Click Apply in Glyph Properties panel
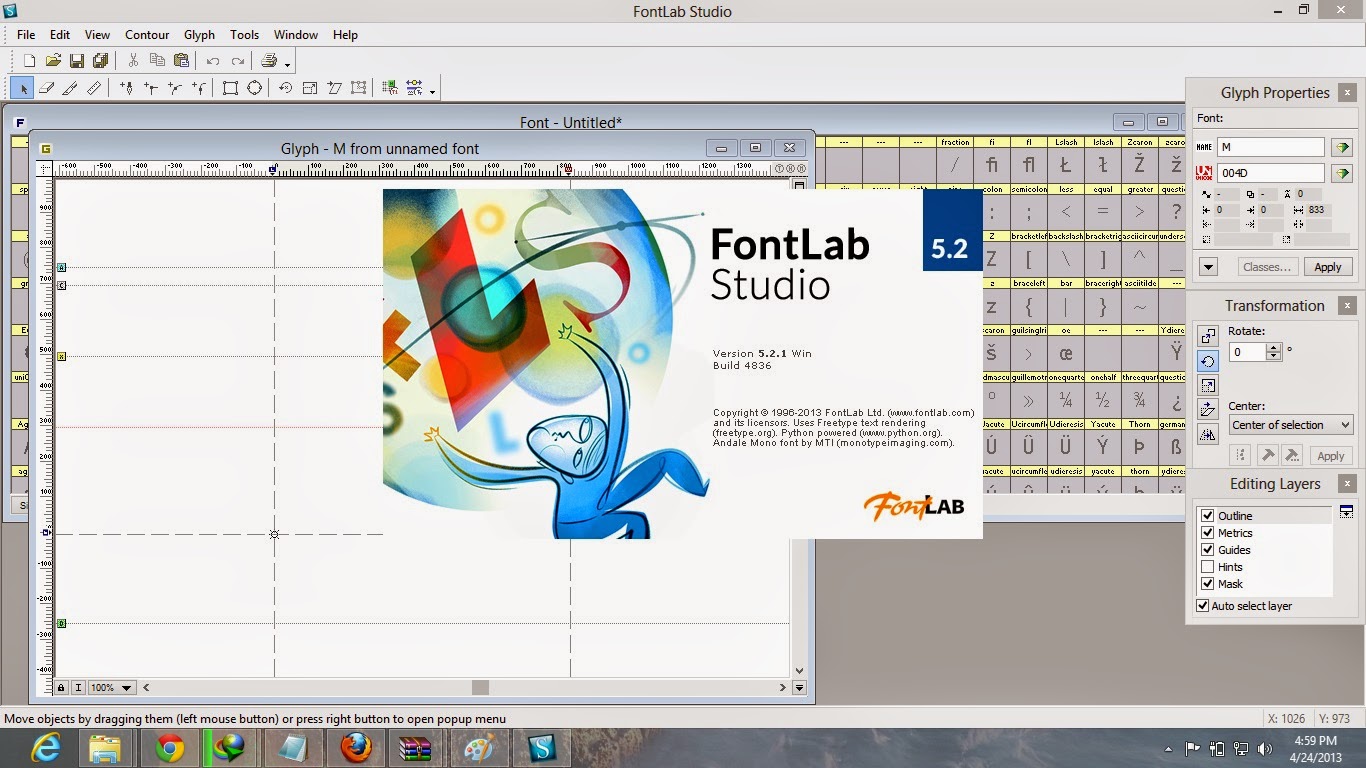The image size is (1366, 768). [1328, 267]
